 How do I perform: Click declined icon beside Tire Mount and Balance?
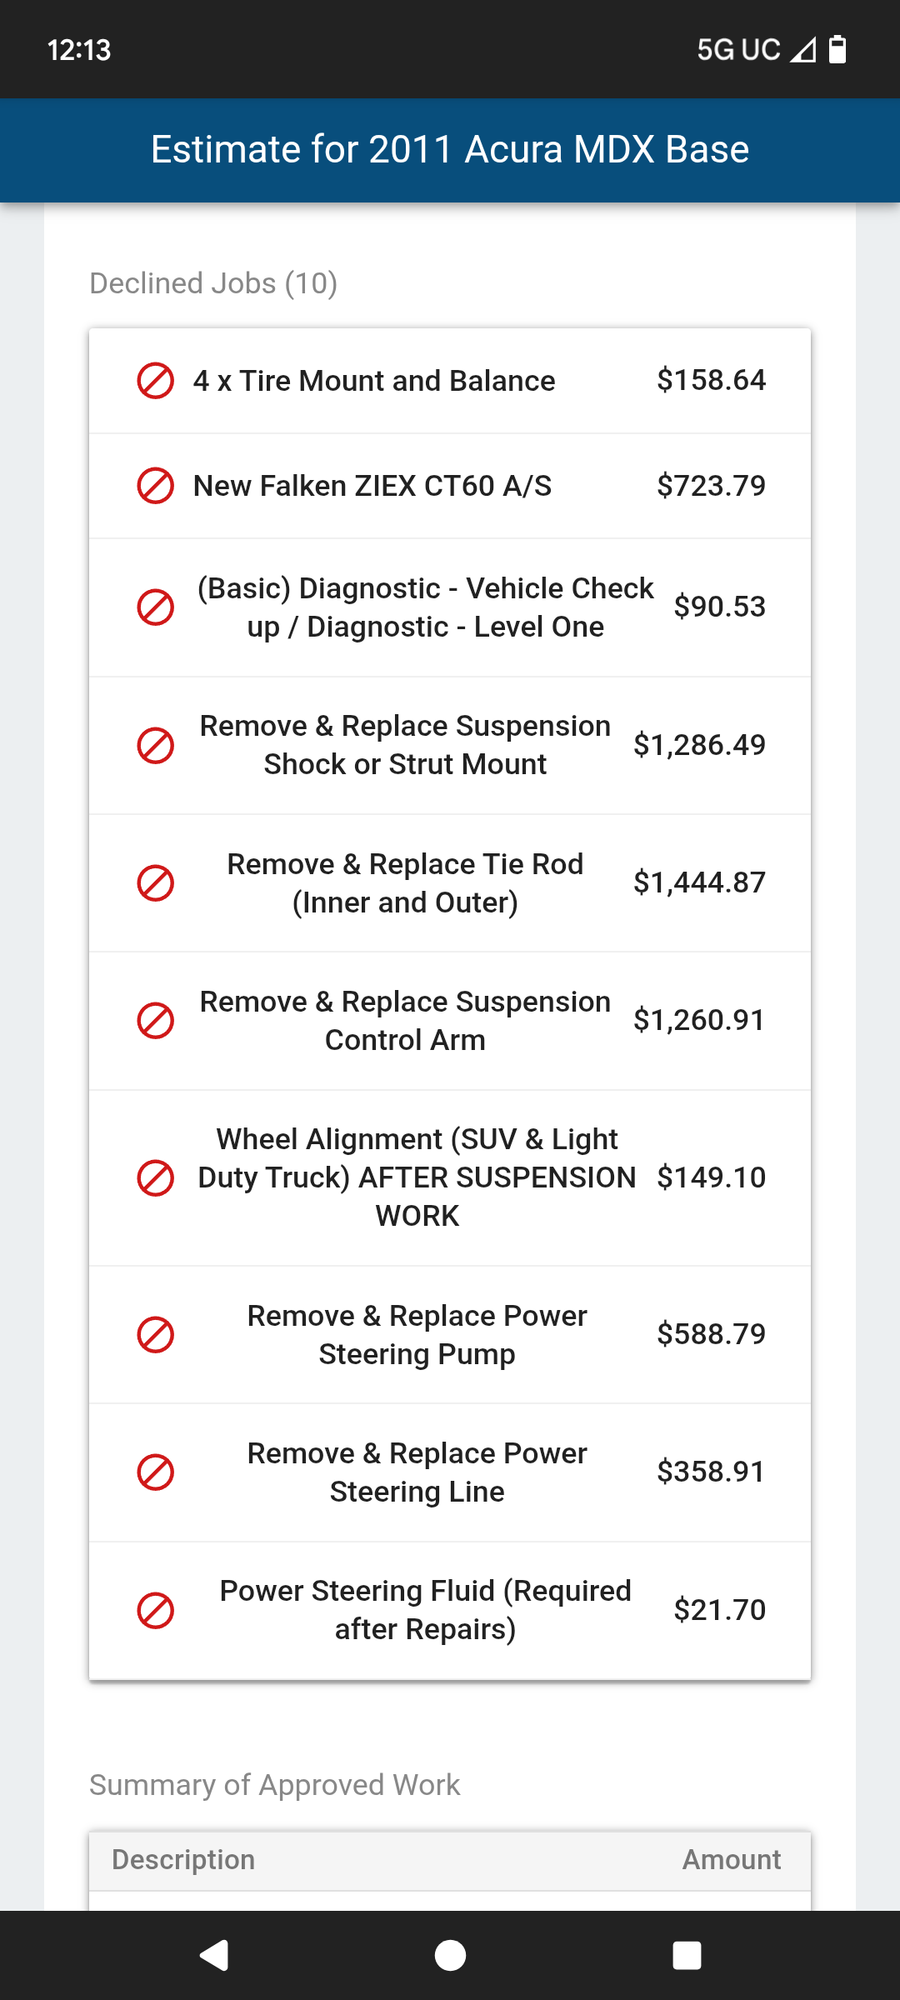point(155,381)
